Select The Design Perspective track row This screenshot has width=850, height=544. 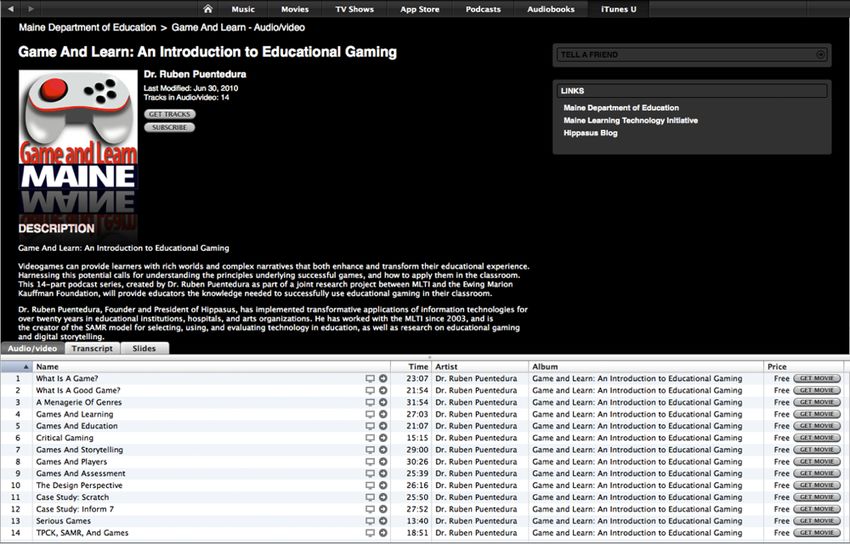(424, 485)
